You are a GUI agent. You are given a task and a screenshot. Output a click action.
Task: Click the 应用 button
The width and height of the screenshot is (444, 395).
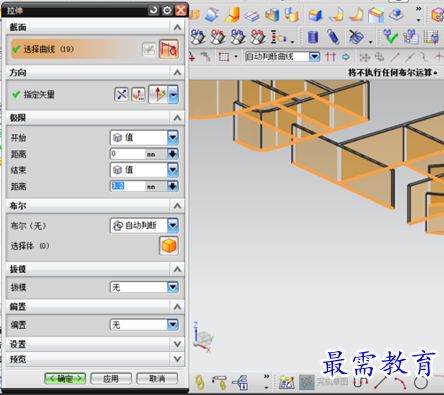(x=111, y=378)
